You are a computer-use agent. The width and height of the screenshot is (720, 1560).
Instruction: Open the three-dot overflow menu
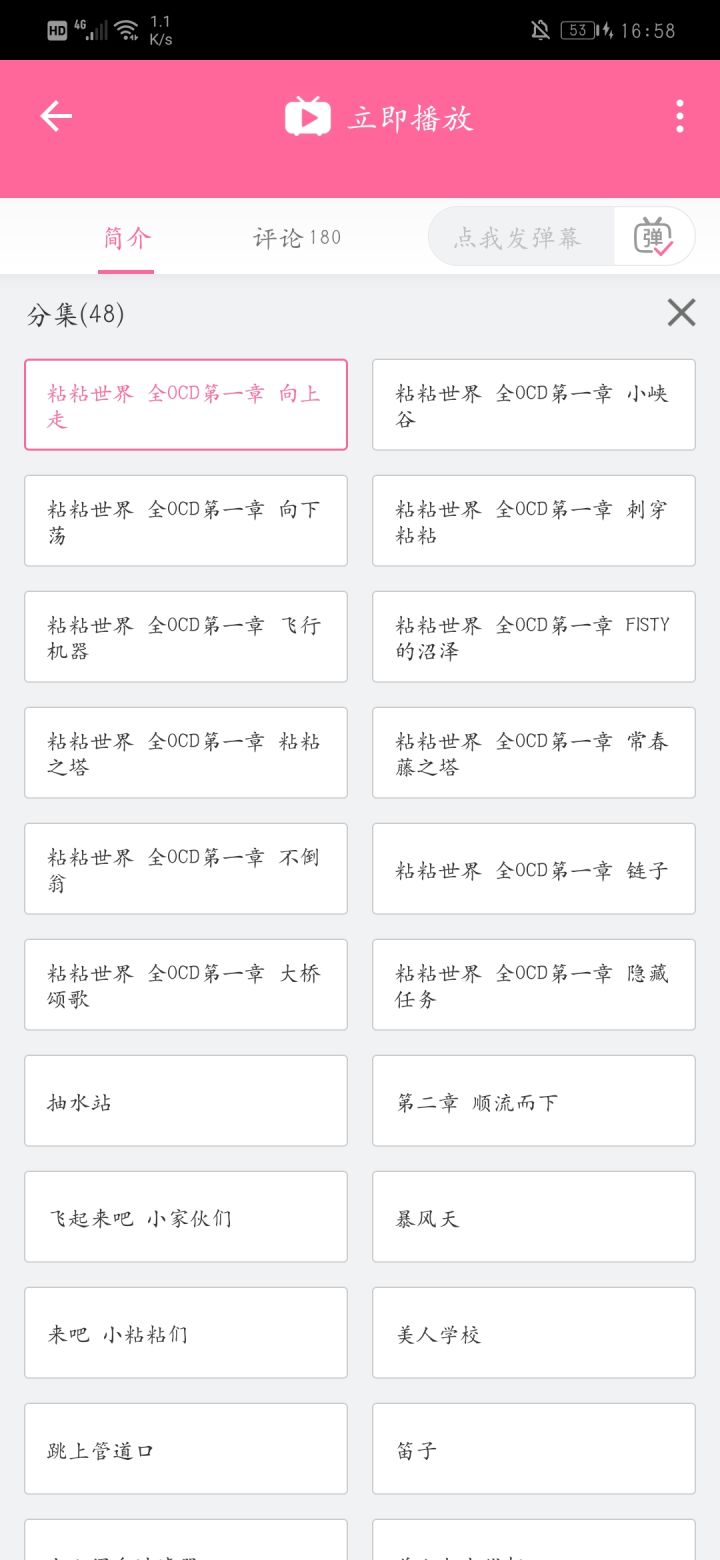click(x=680, y=117)
